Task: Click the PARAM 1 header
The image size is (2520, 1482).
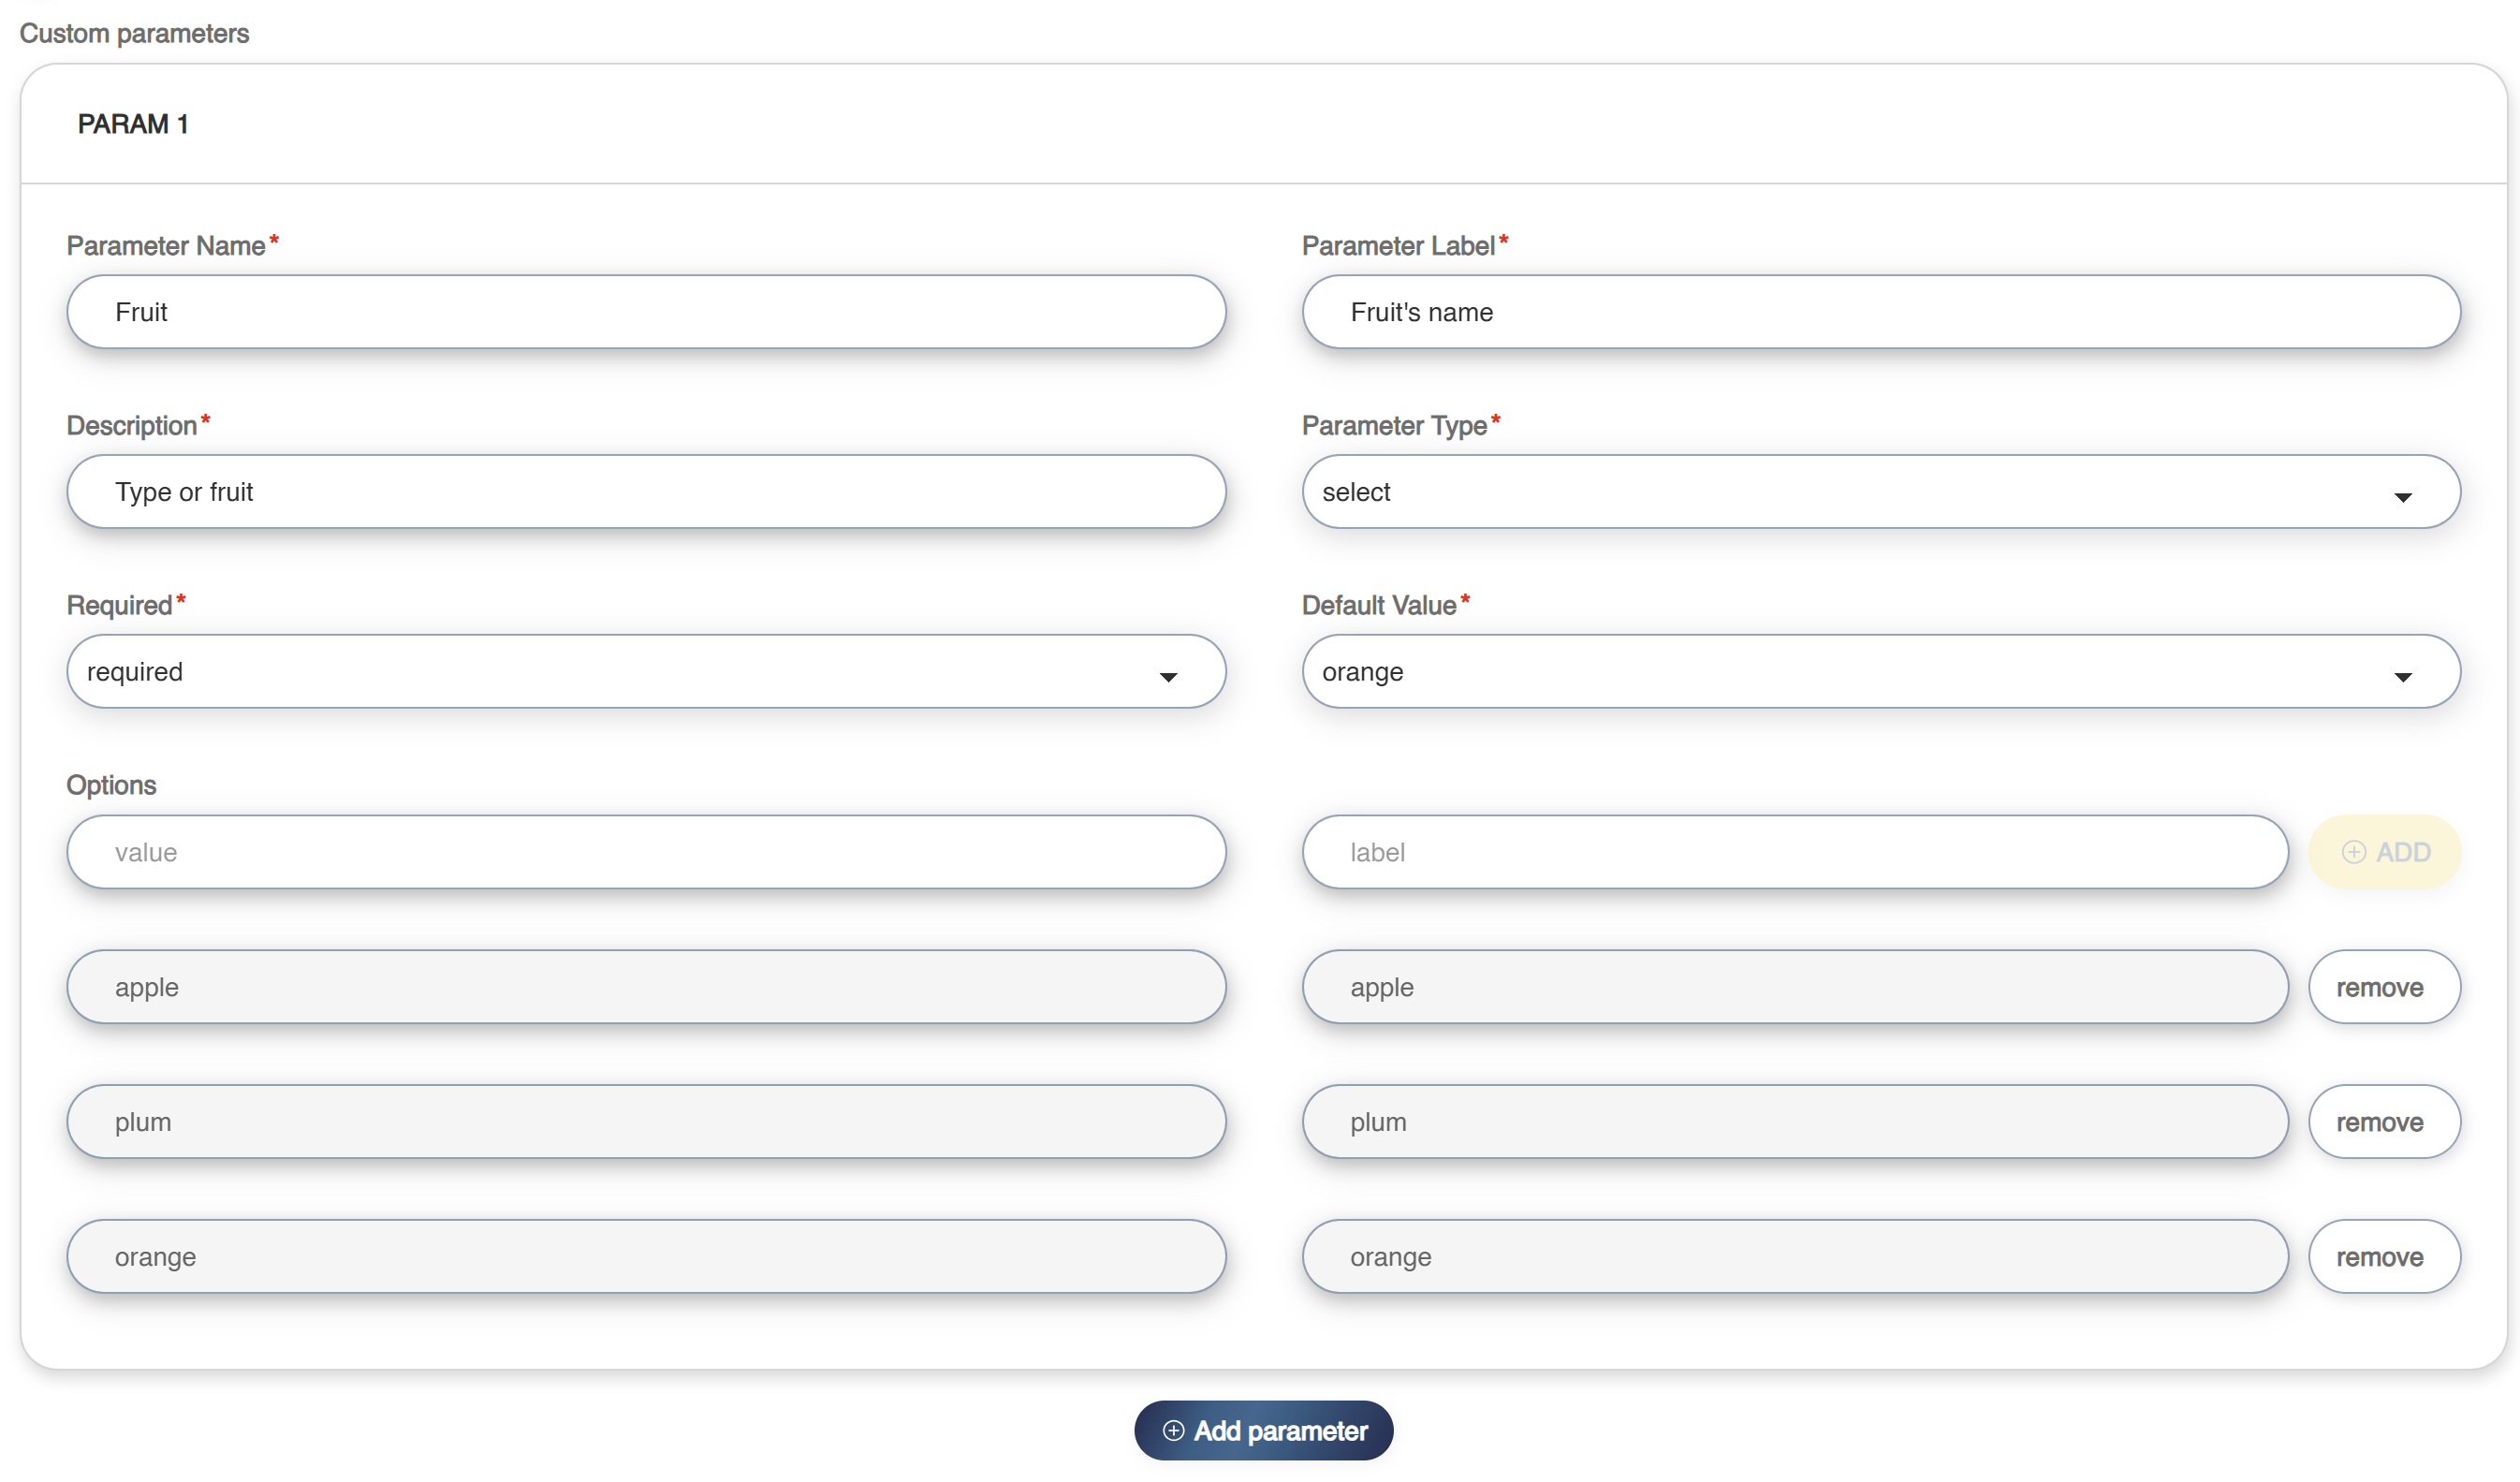Action: (x=133, y=124)
